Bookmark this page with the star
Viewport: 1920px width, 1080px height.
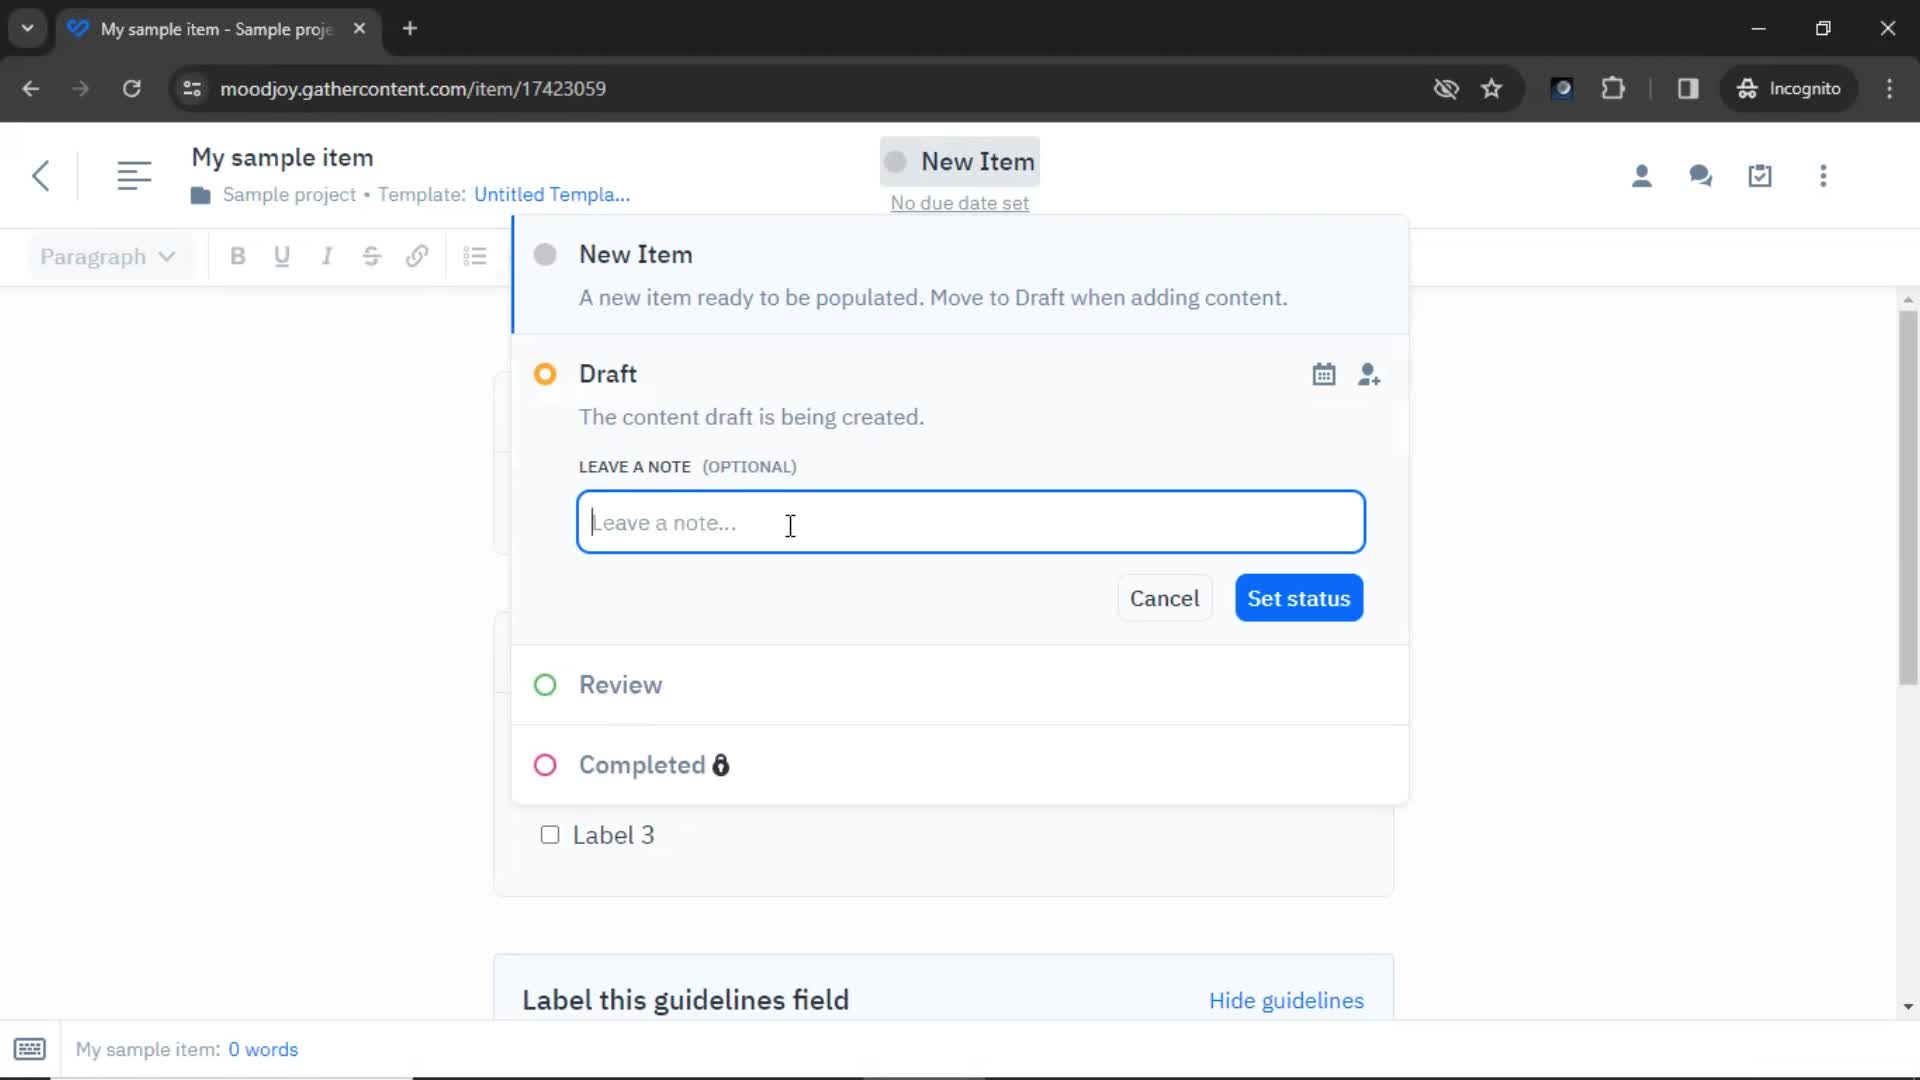(x=1491, y=88)
